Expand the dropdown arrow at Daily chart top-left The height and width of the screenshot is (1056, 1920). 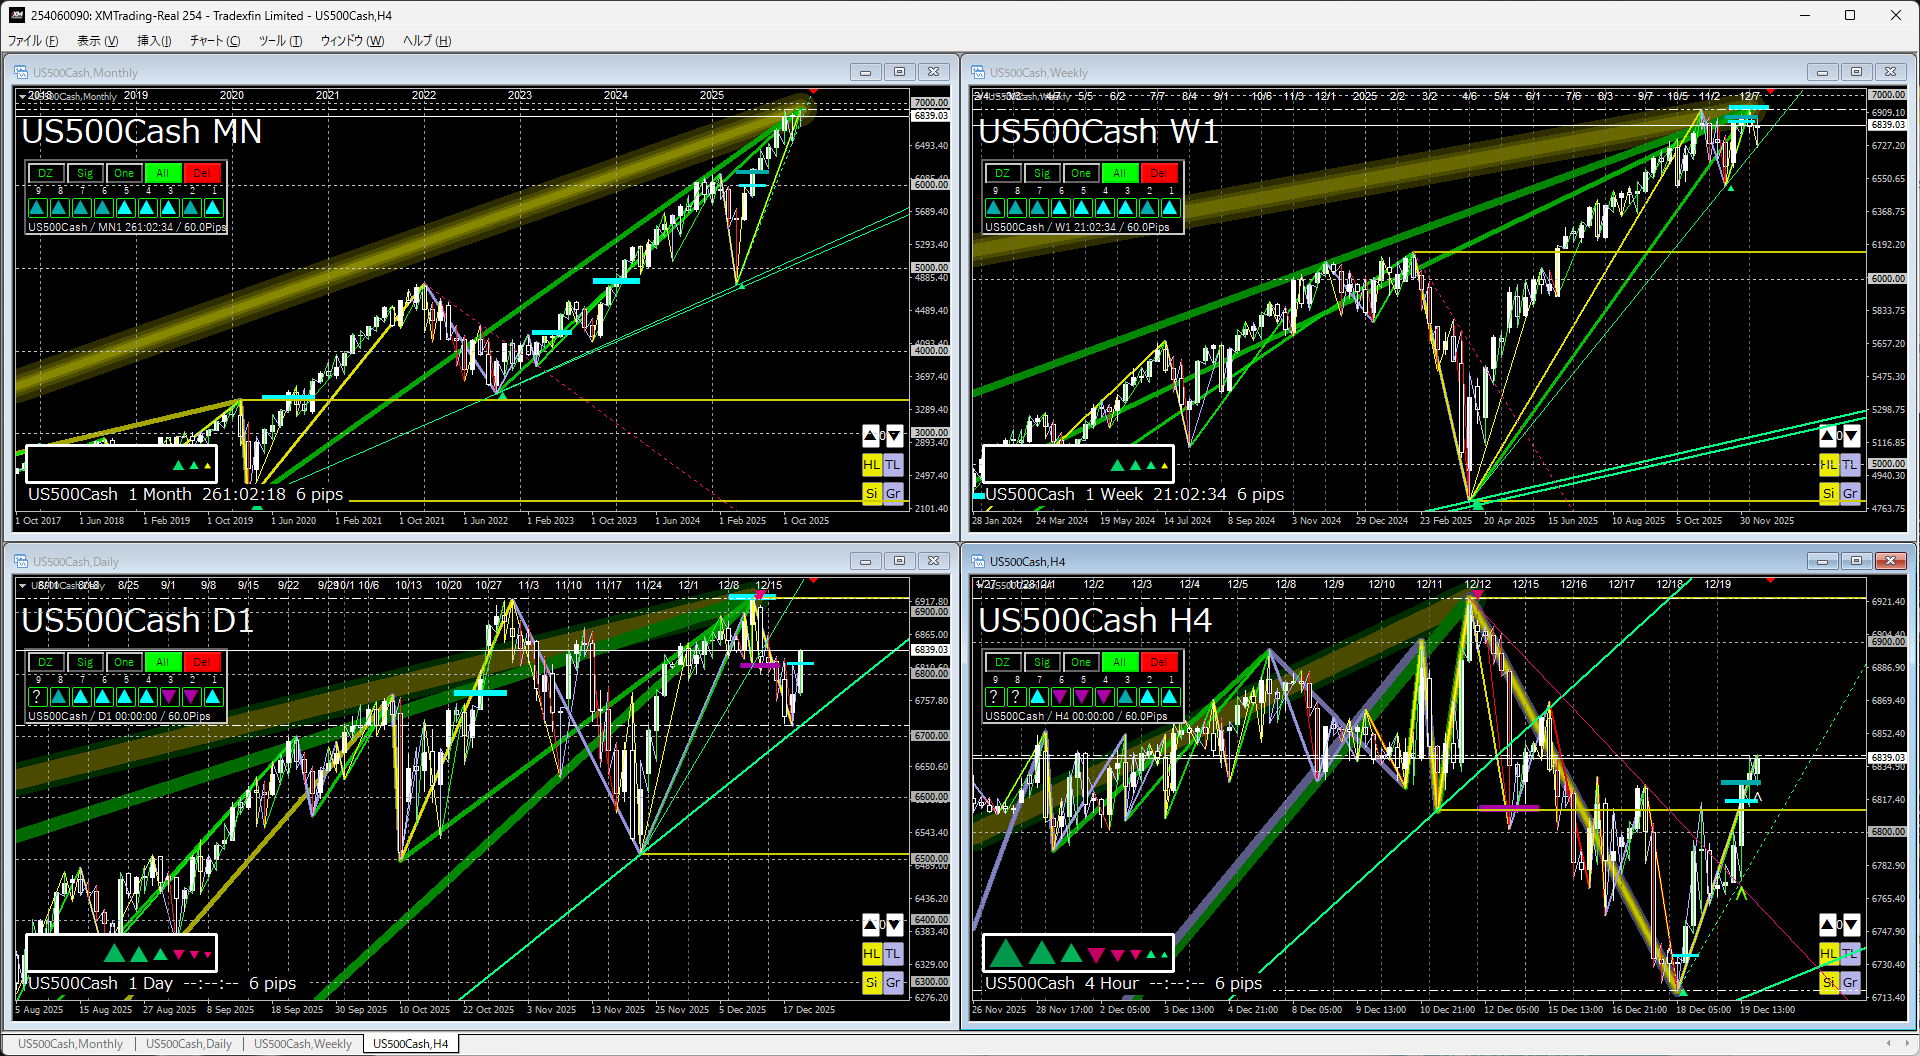pyautogui.click(x=23, y=586)
